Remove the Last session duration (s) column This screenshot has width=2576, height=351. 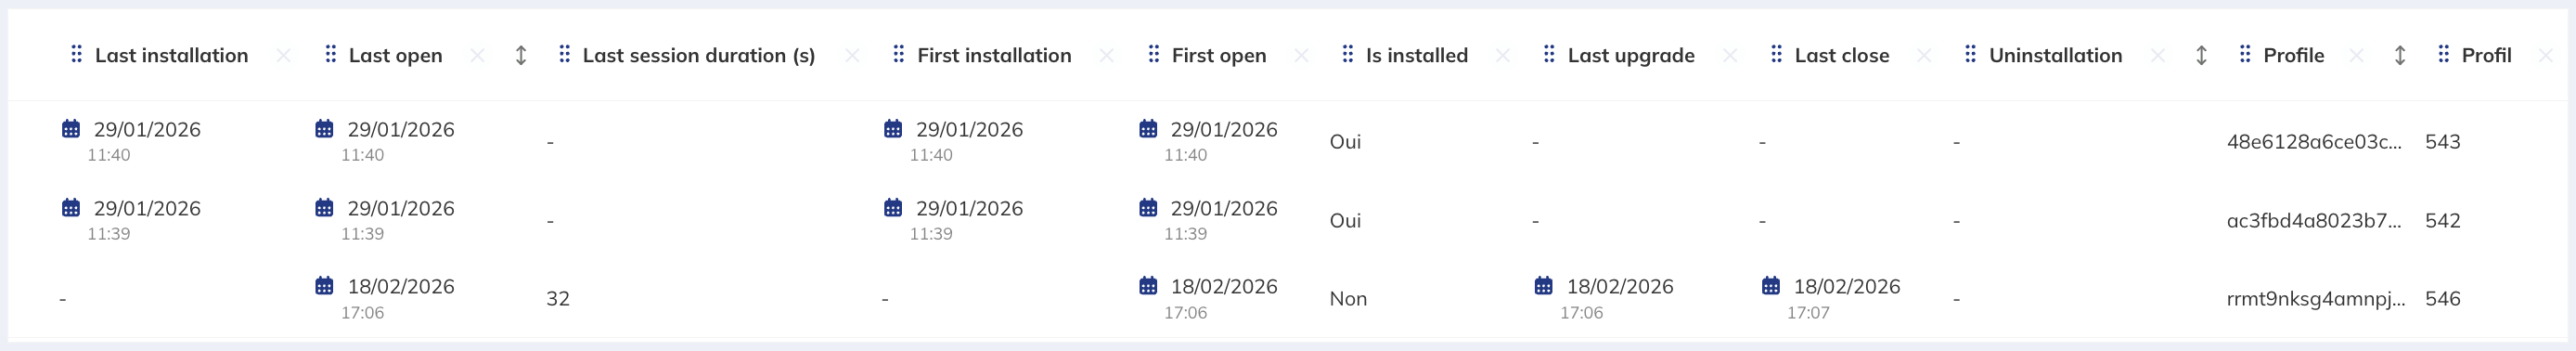click(852, 55)
